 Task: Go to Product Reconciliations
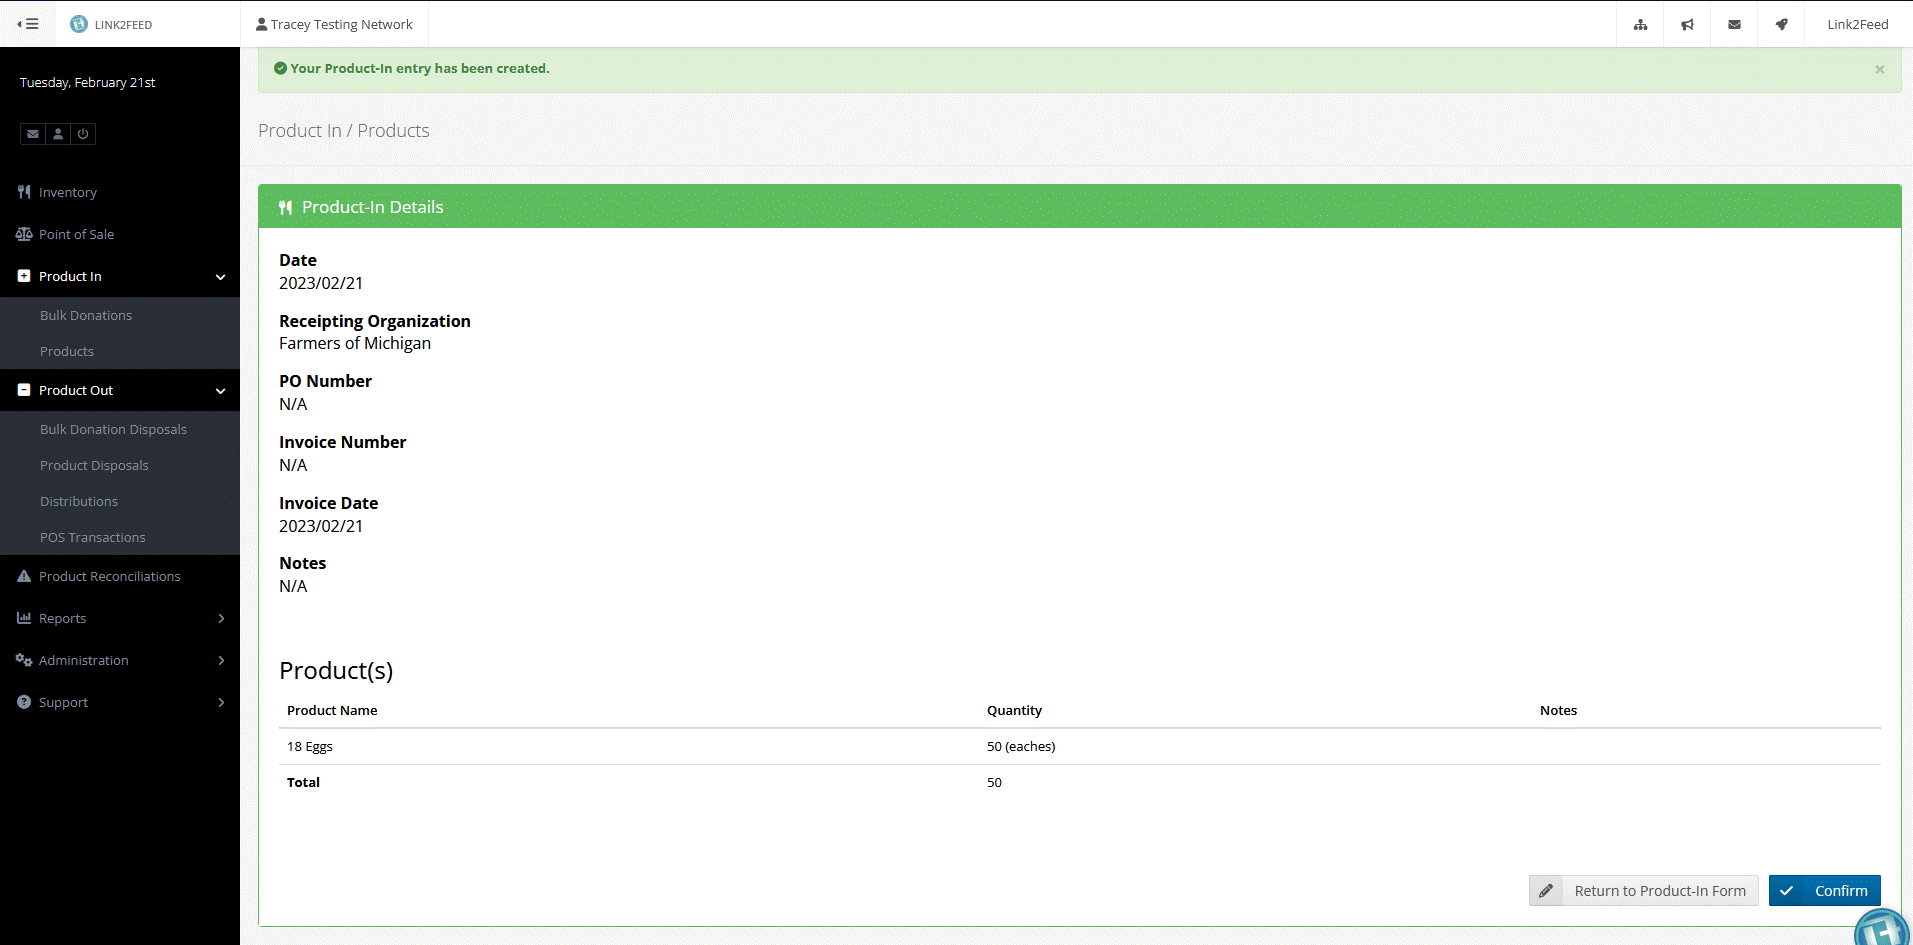(x=109, y=576)
